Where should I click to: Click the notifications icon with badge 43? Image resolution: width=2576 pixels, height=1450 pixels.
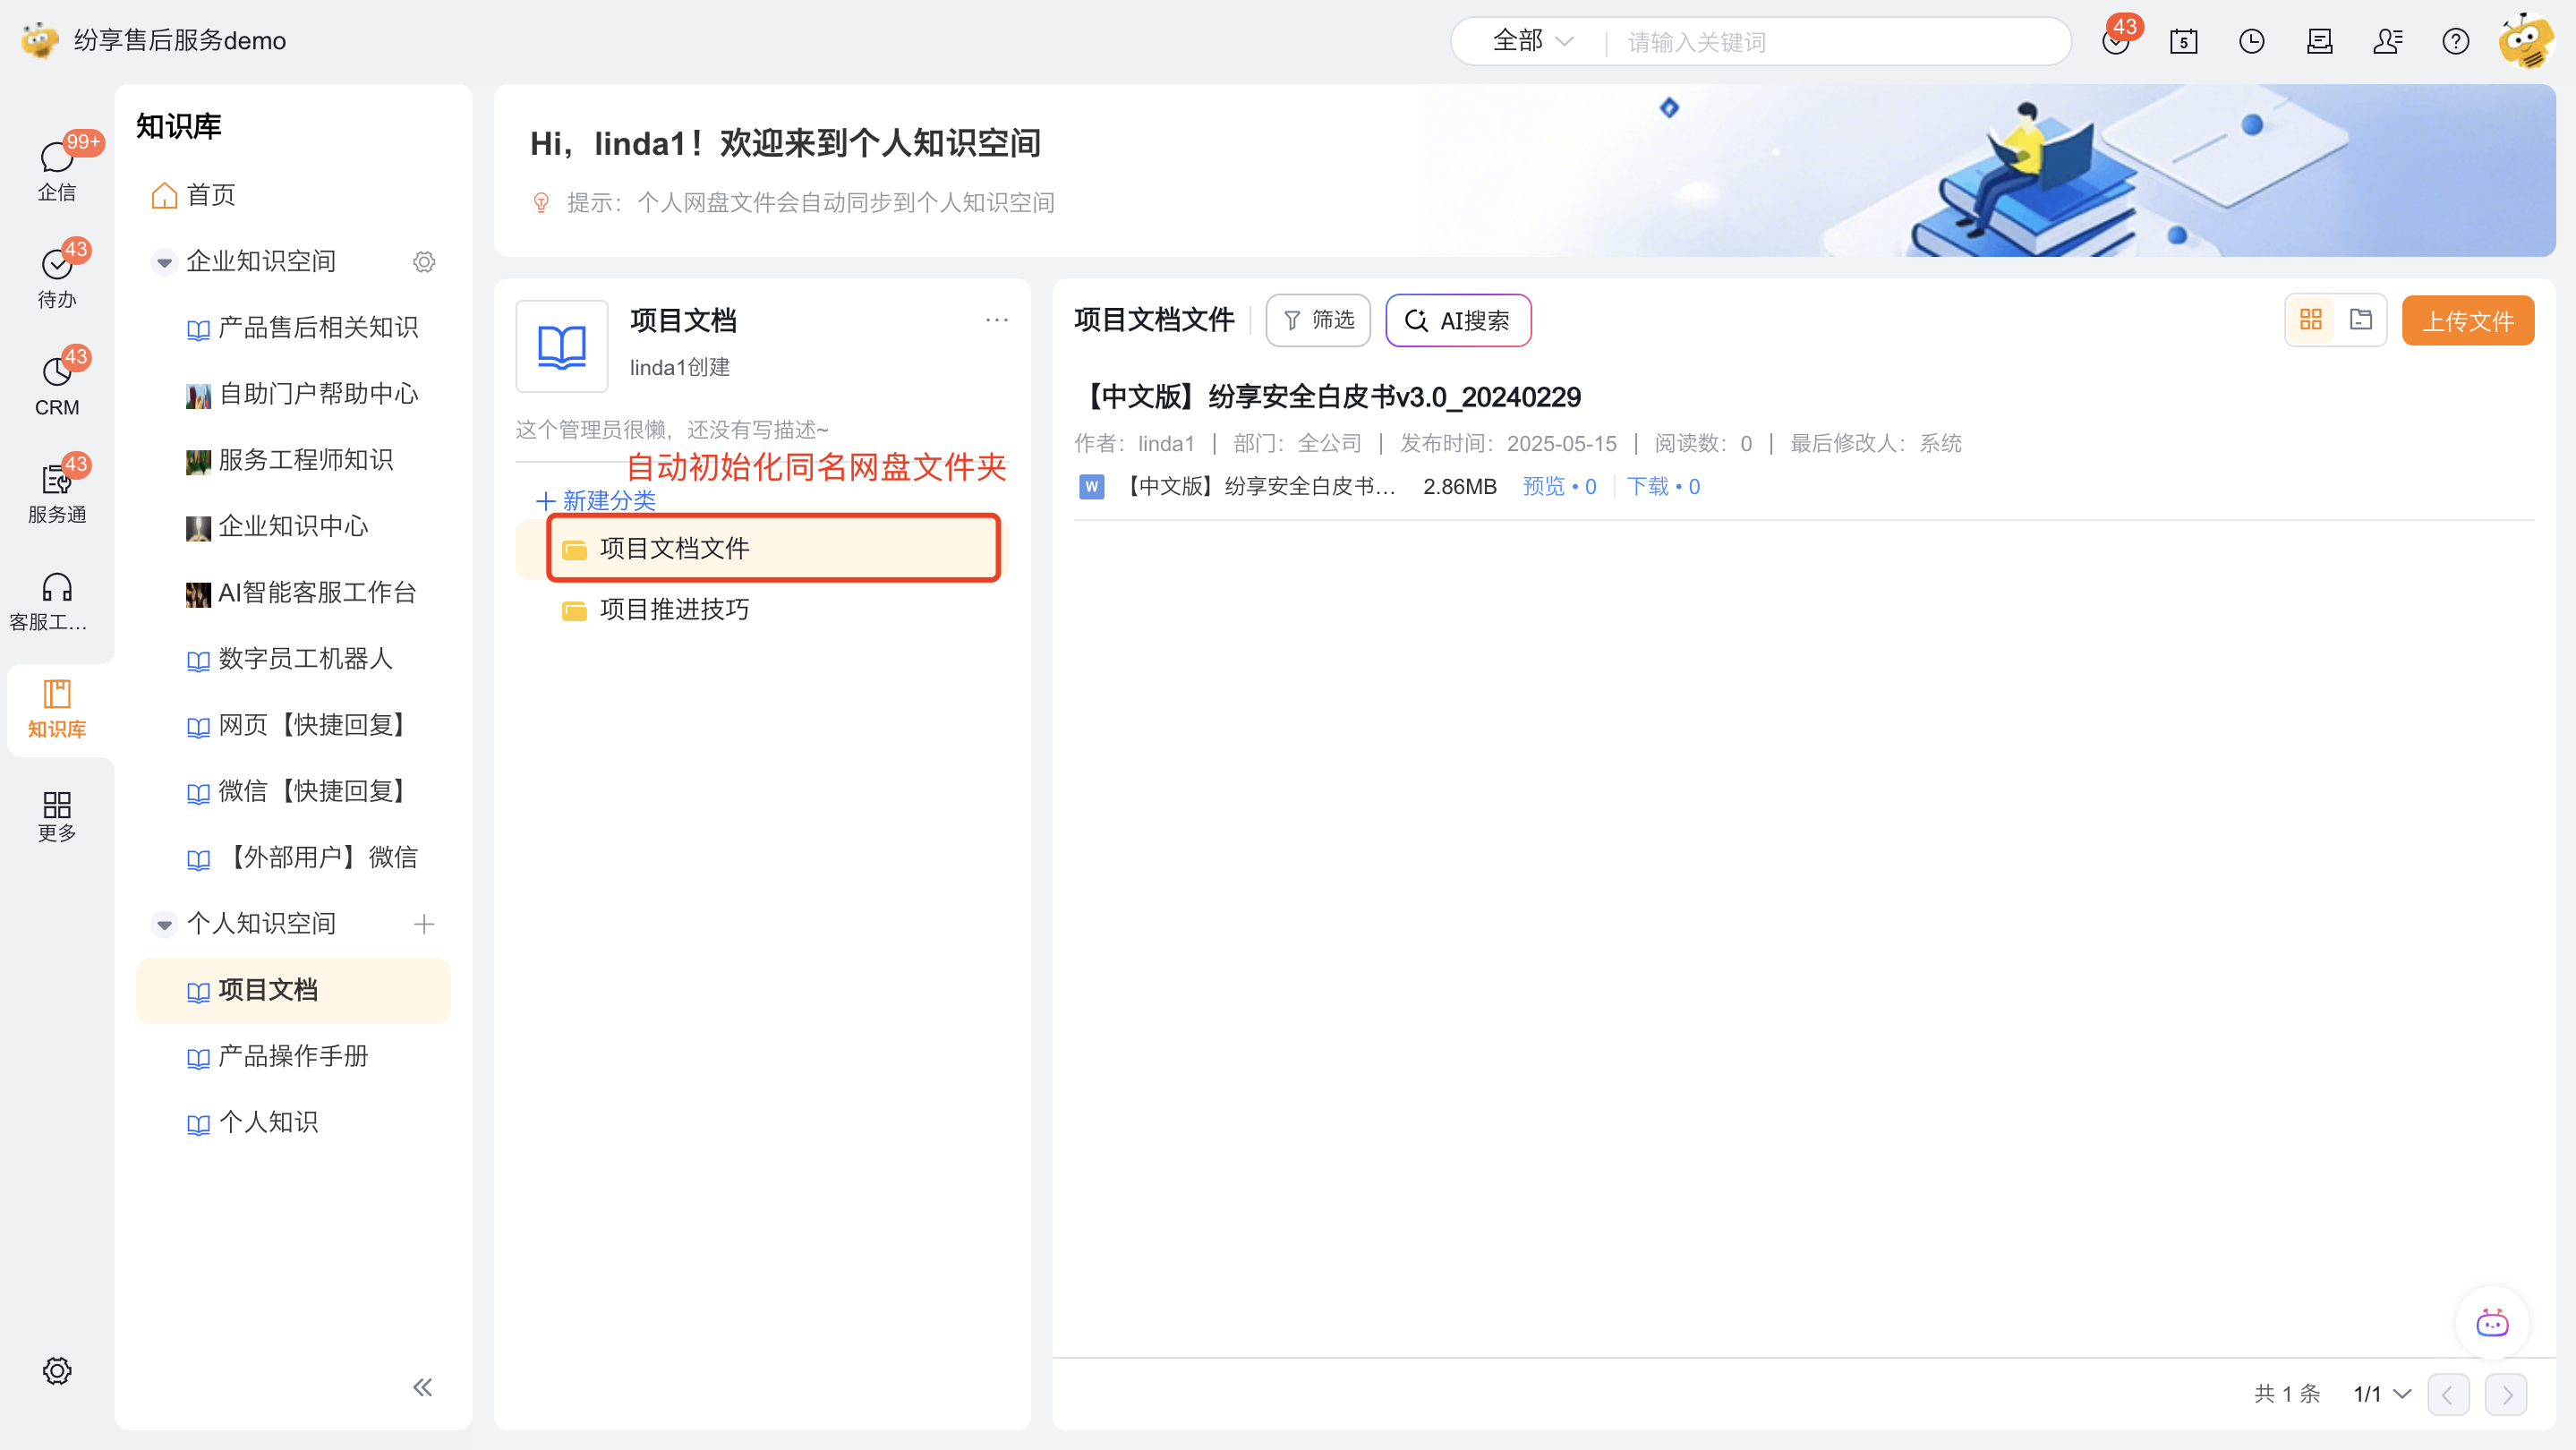click(x=2117, y=41)
